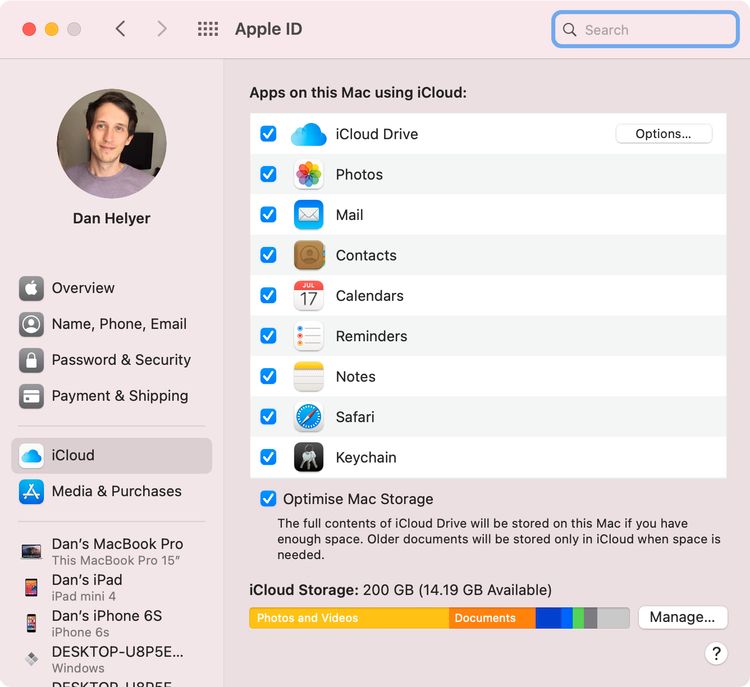Click Photos and Videos storage segment
The height and width of the screenshot is (687, 750).
(349, 618)
